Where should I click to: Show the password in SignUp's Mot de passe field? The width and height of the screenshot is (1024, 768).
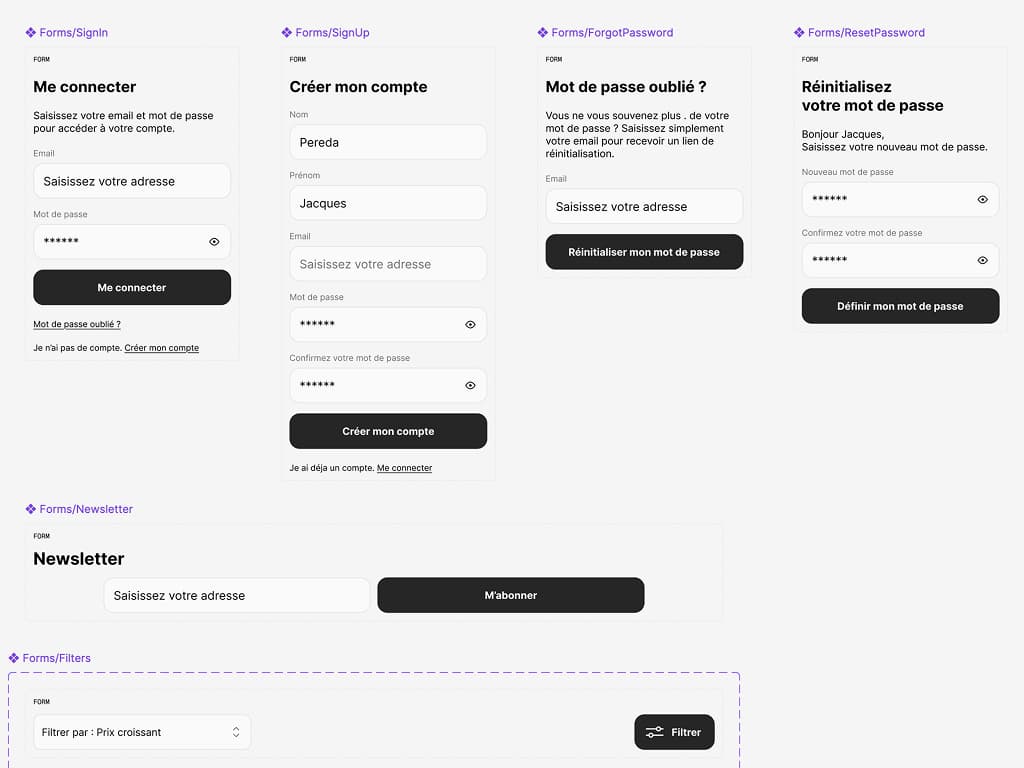[x=470, y=324]
